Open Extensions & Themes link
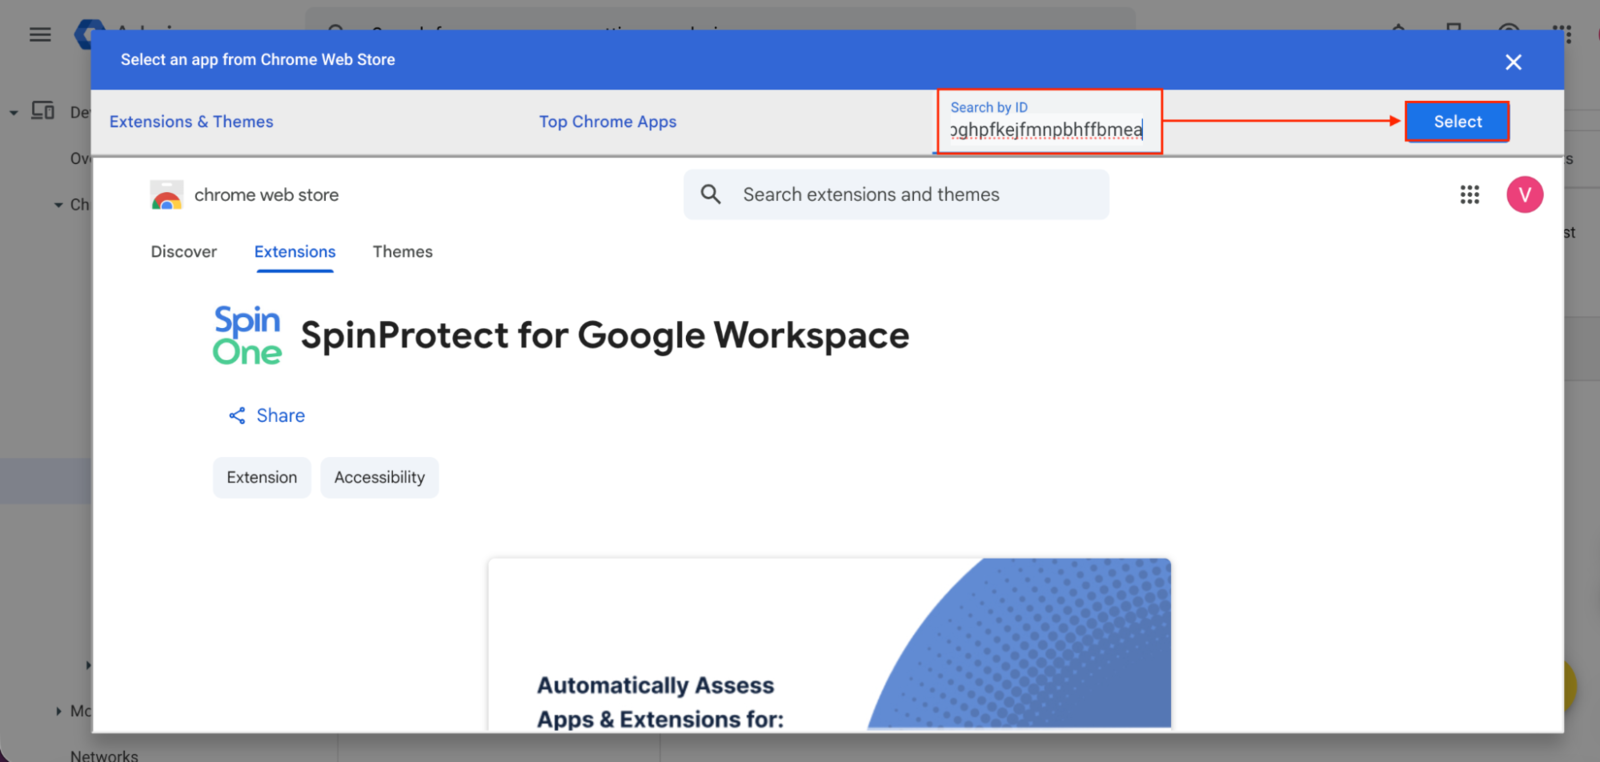1600x762 pixels. pyautogui.click(x=191, y=122)
